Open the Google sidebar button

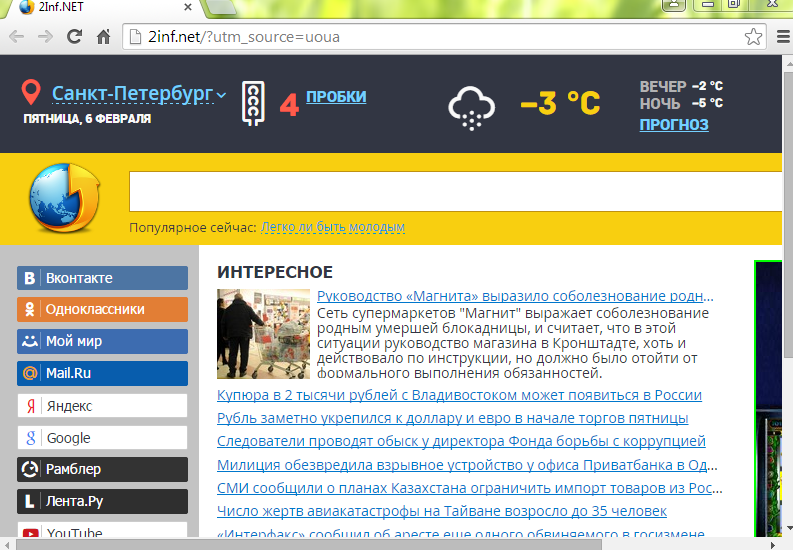(x=102, y=437)
